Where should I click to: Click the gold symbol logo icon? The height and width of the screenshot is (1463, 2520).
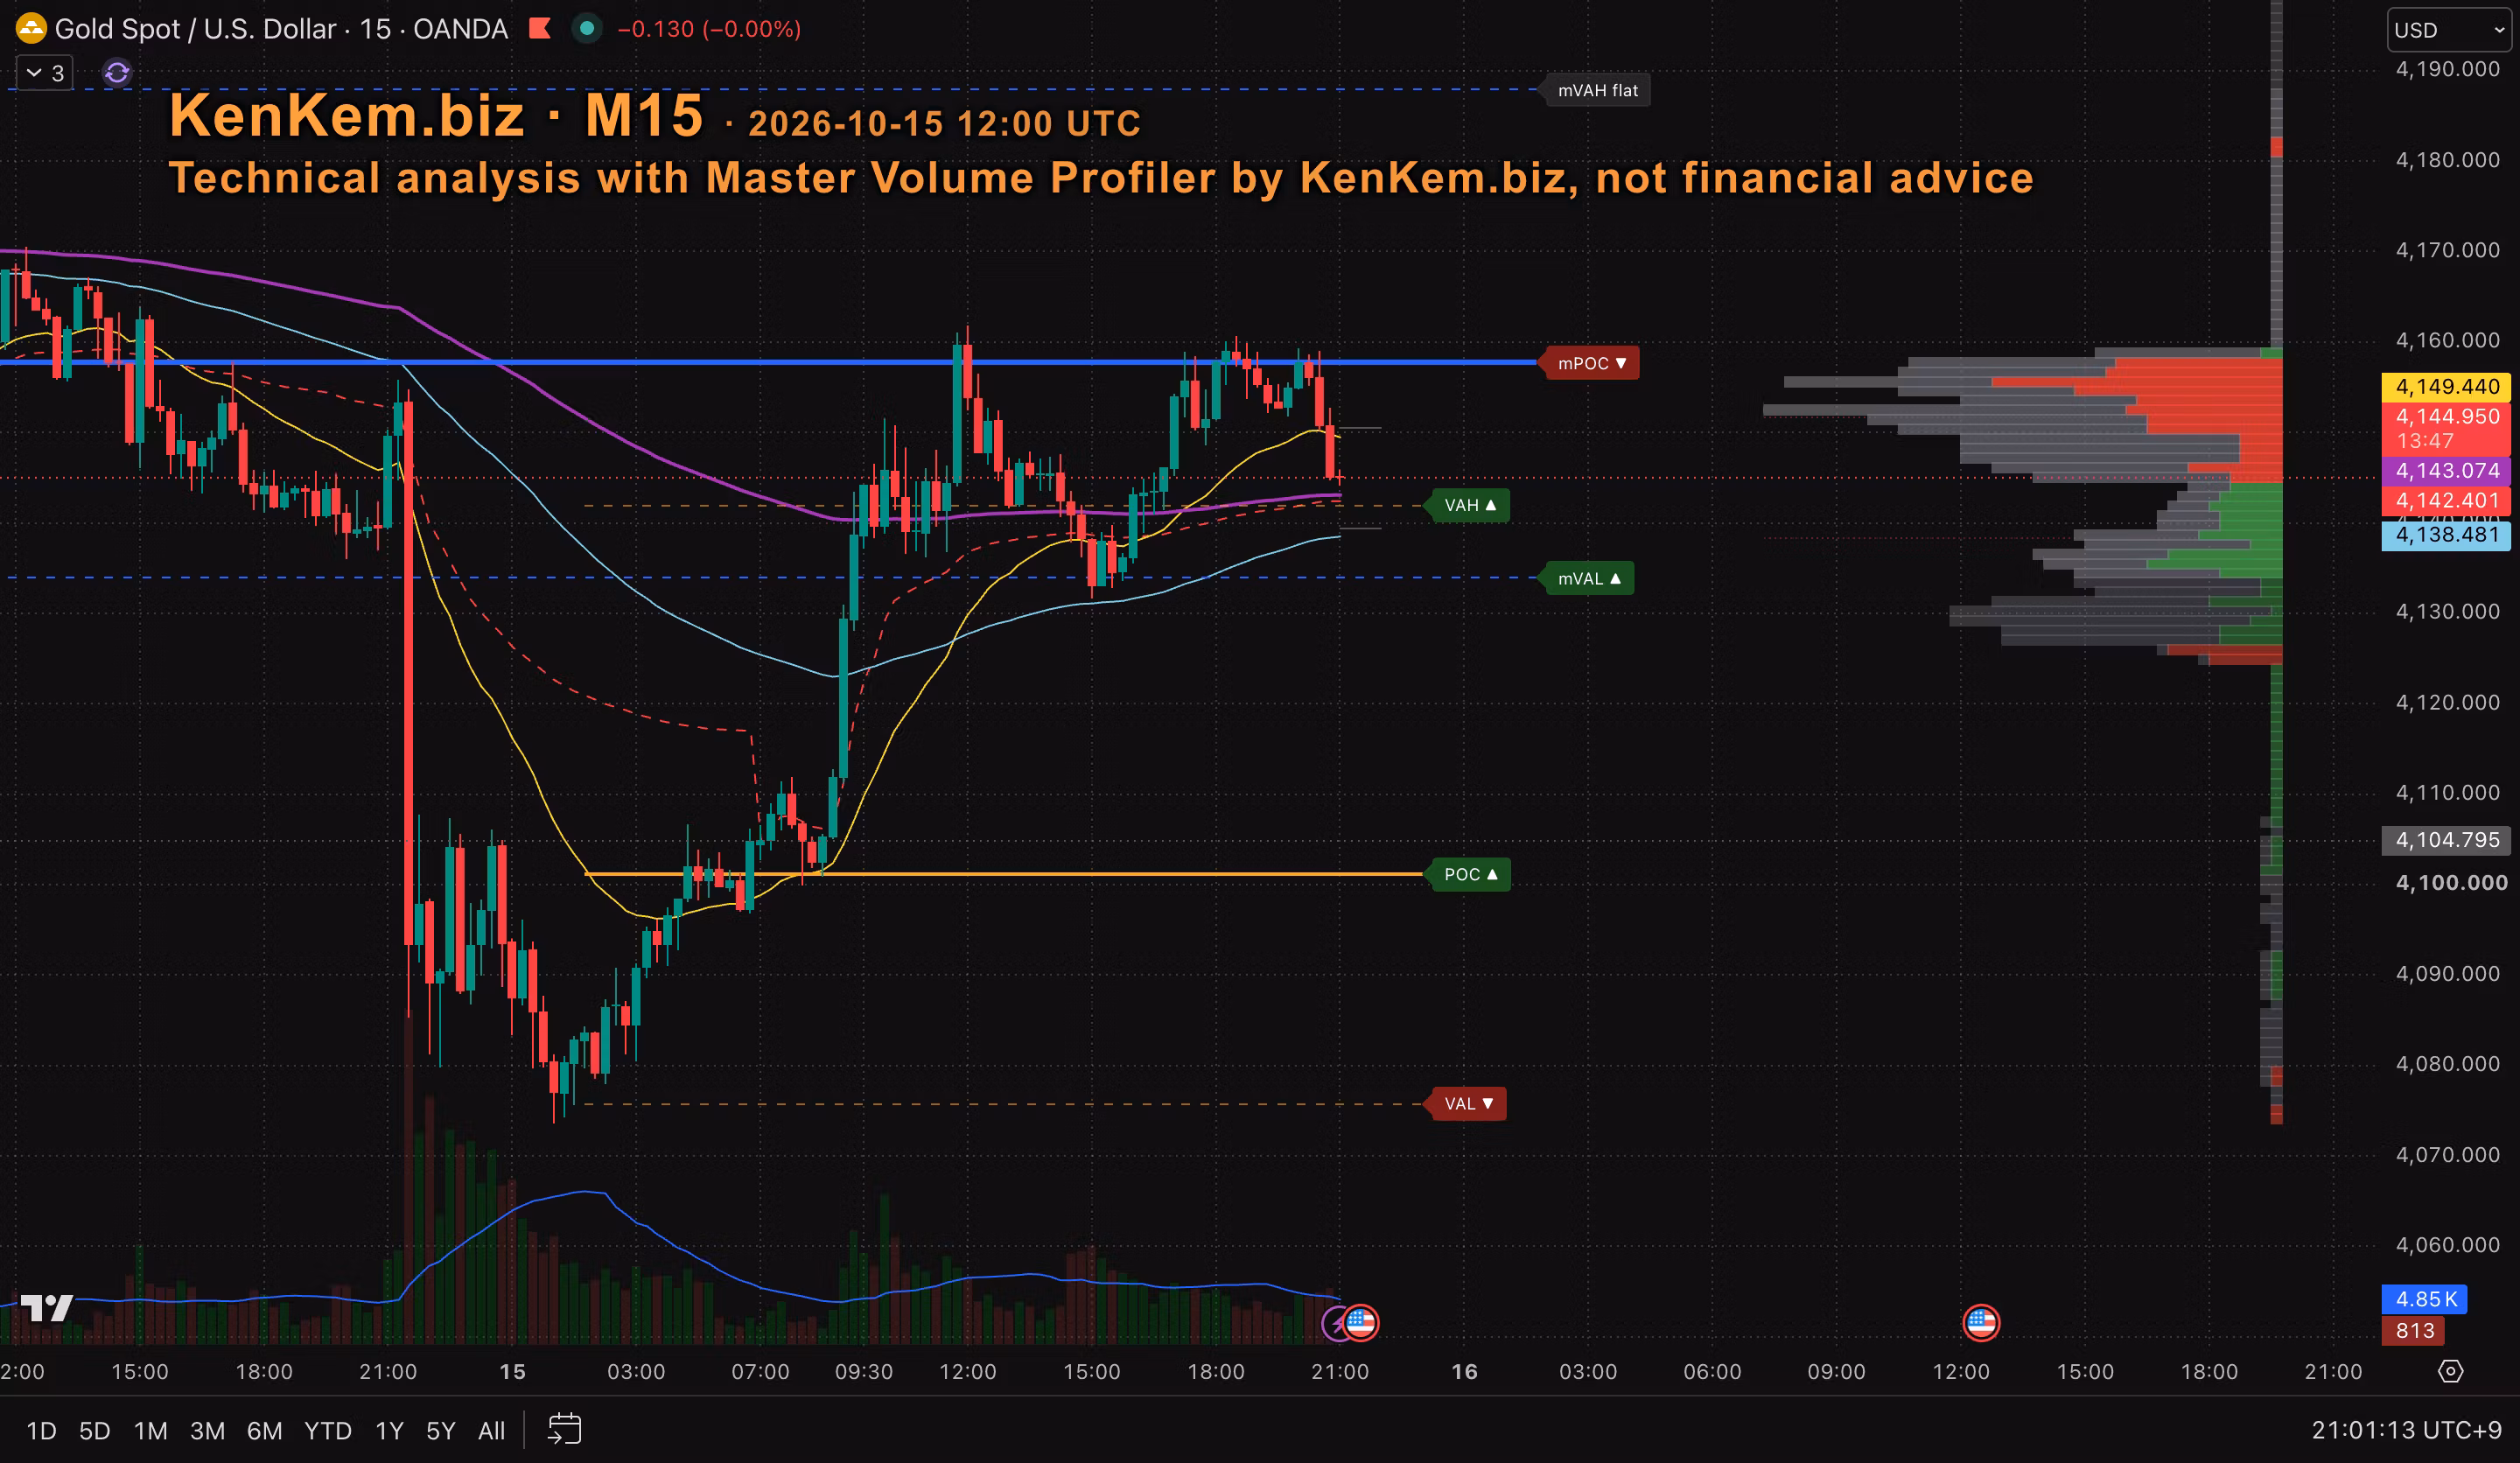(x=31, y=28)
